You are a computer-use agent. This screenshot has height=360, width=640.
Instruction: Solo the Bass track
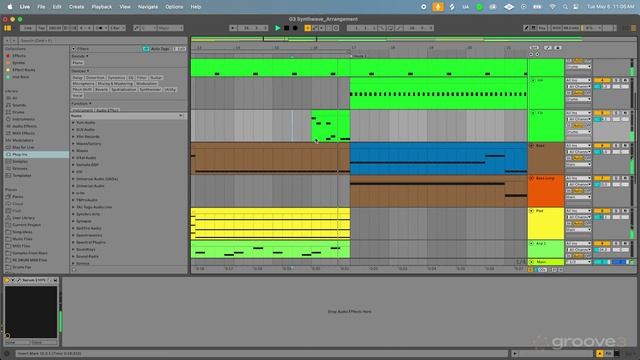pyautogui.click(x=616, y=146)
